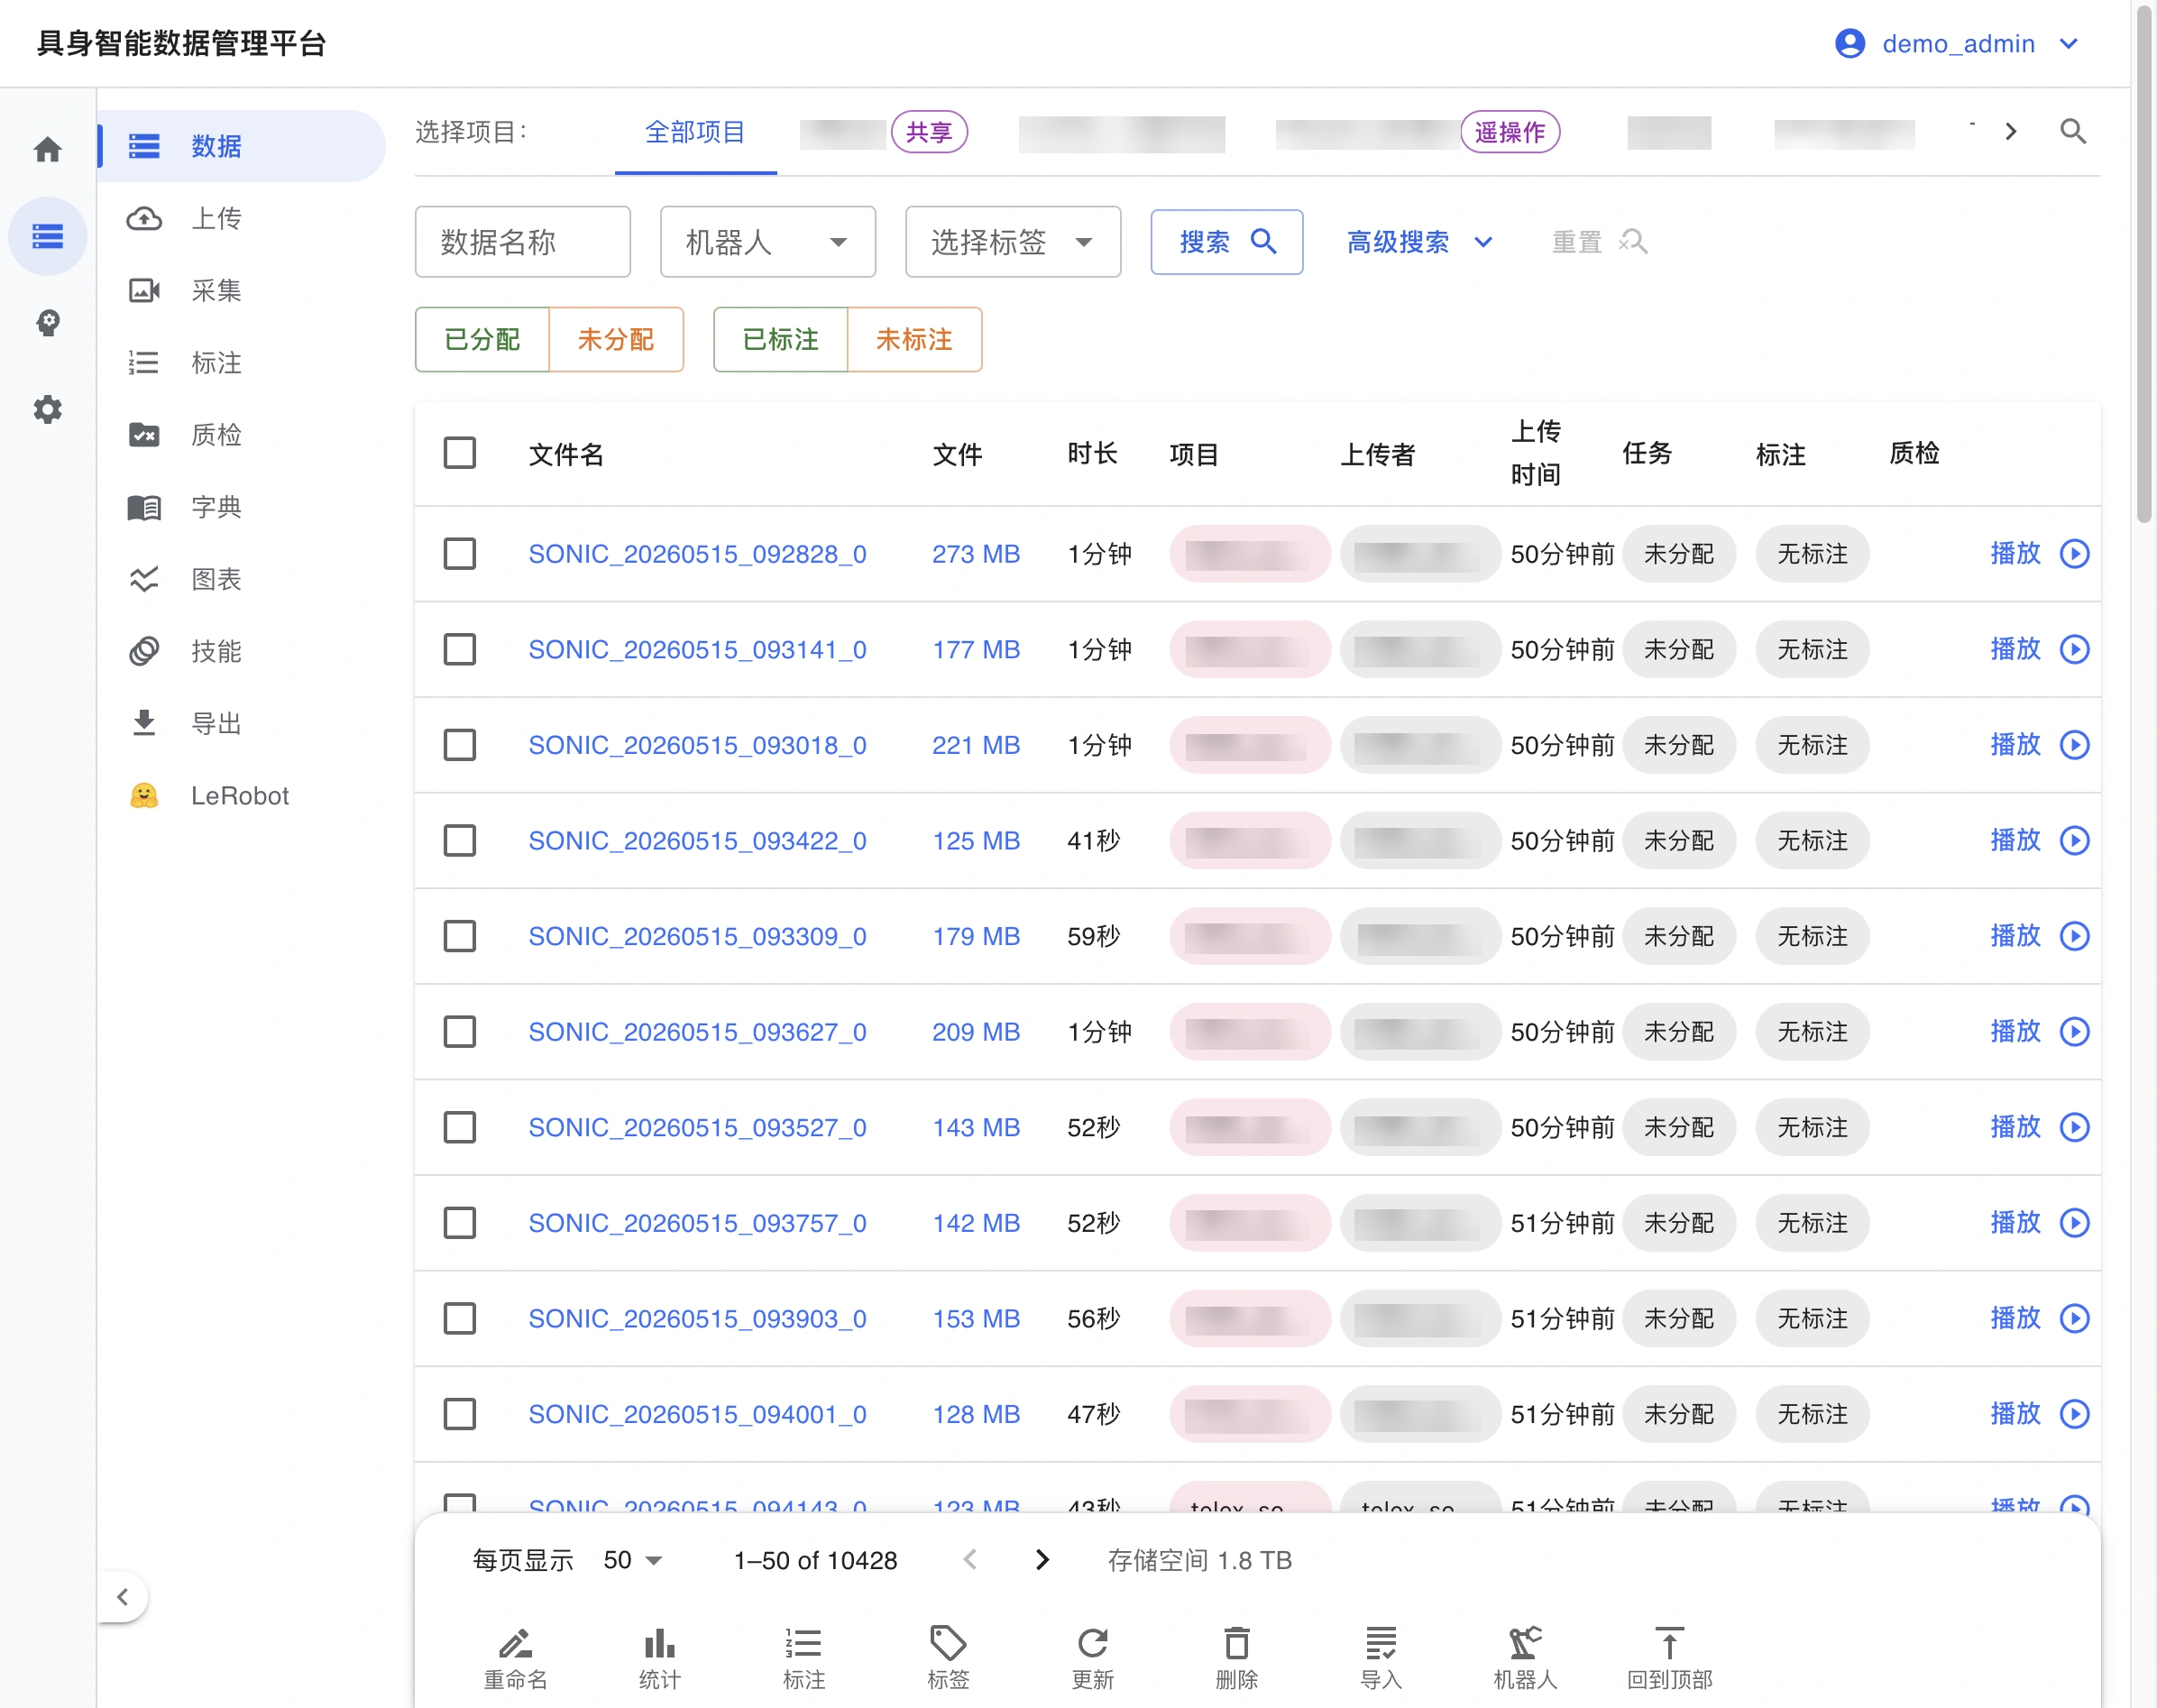
Task: Expand 高级搜索 advanced search
Action: (1420, 242)
